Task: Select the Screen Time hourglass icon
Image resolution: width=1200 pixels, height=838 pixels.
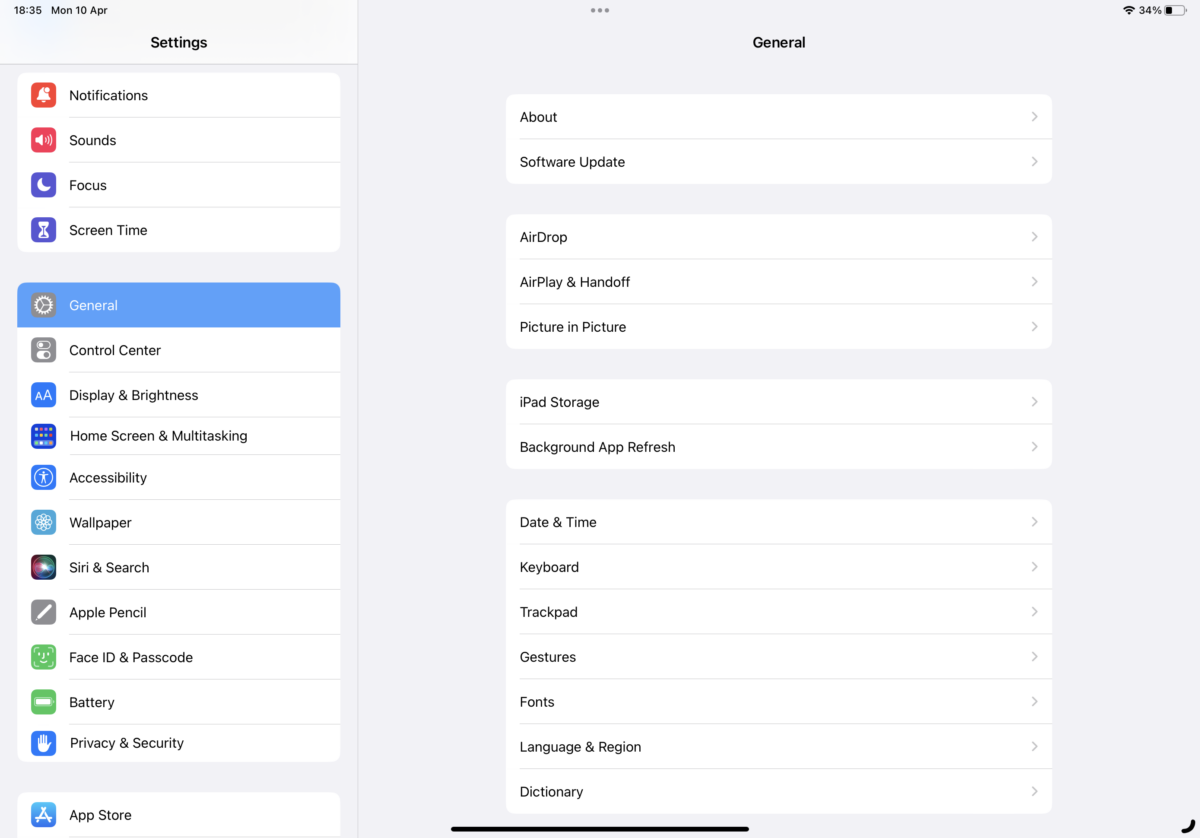Action: point(43,229)
